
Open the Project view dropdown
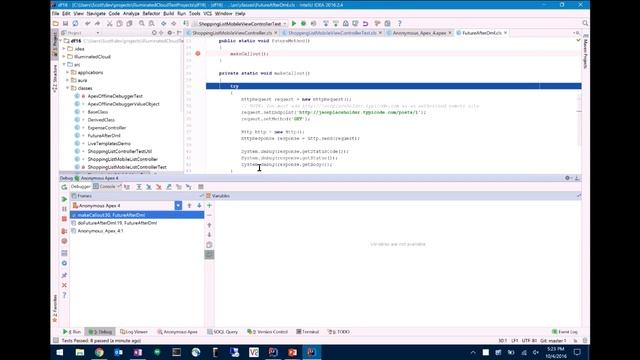coord(98,33)
